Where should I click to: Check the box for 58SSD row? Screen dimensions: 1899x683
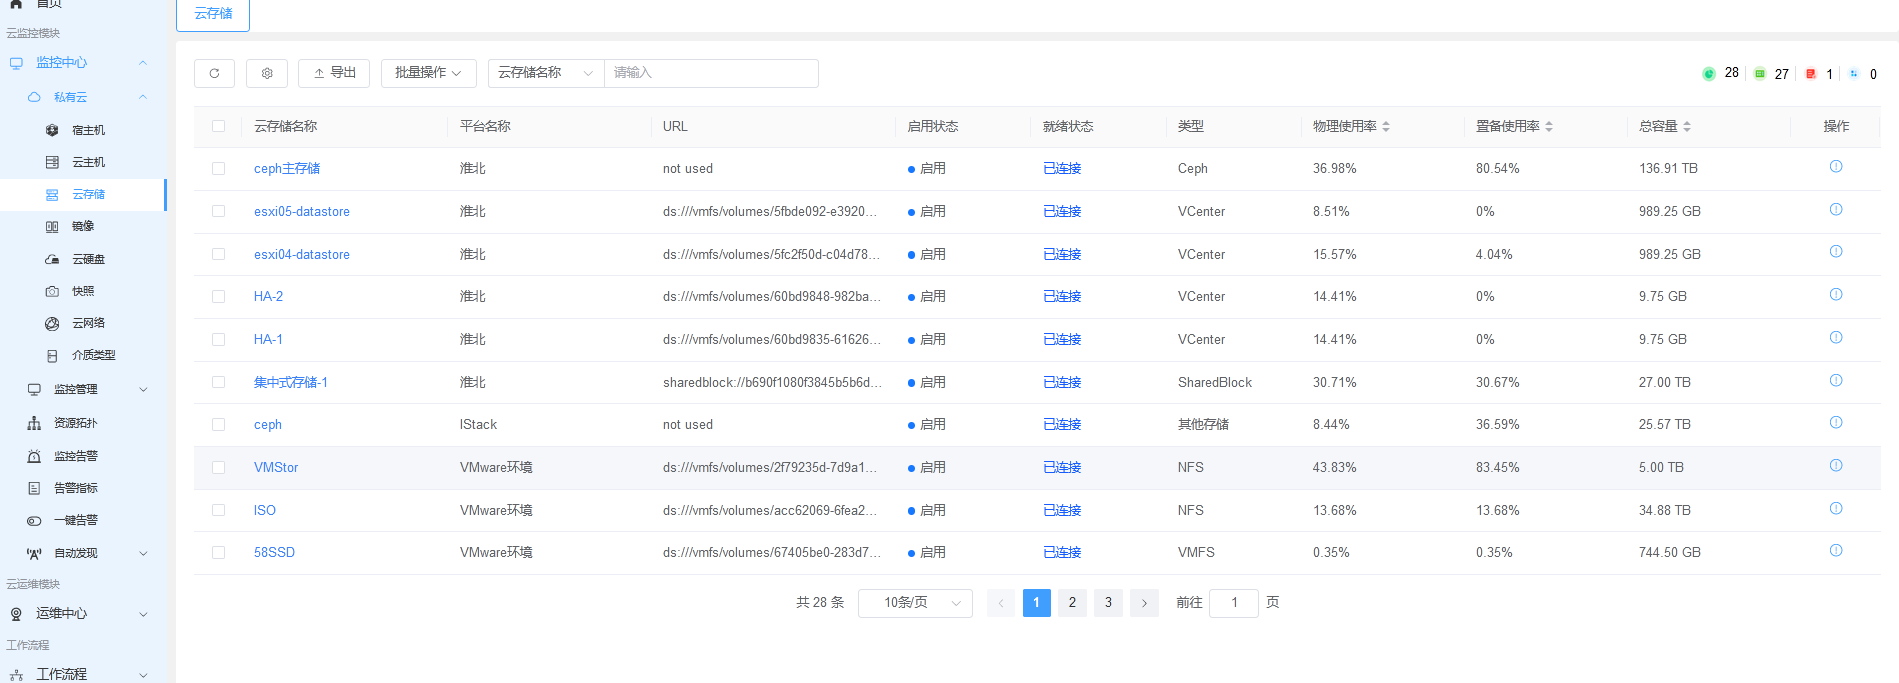click(x=218, y=552)
